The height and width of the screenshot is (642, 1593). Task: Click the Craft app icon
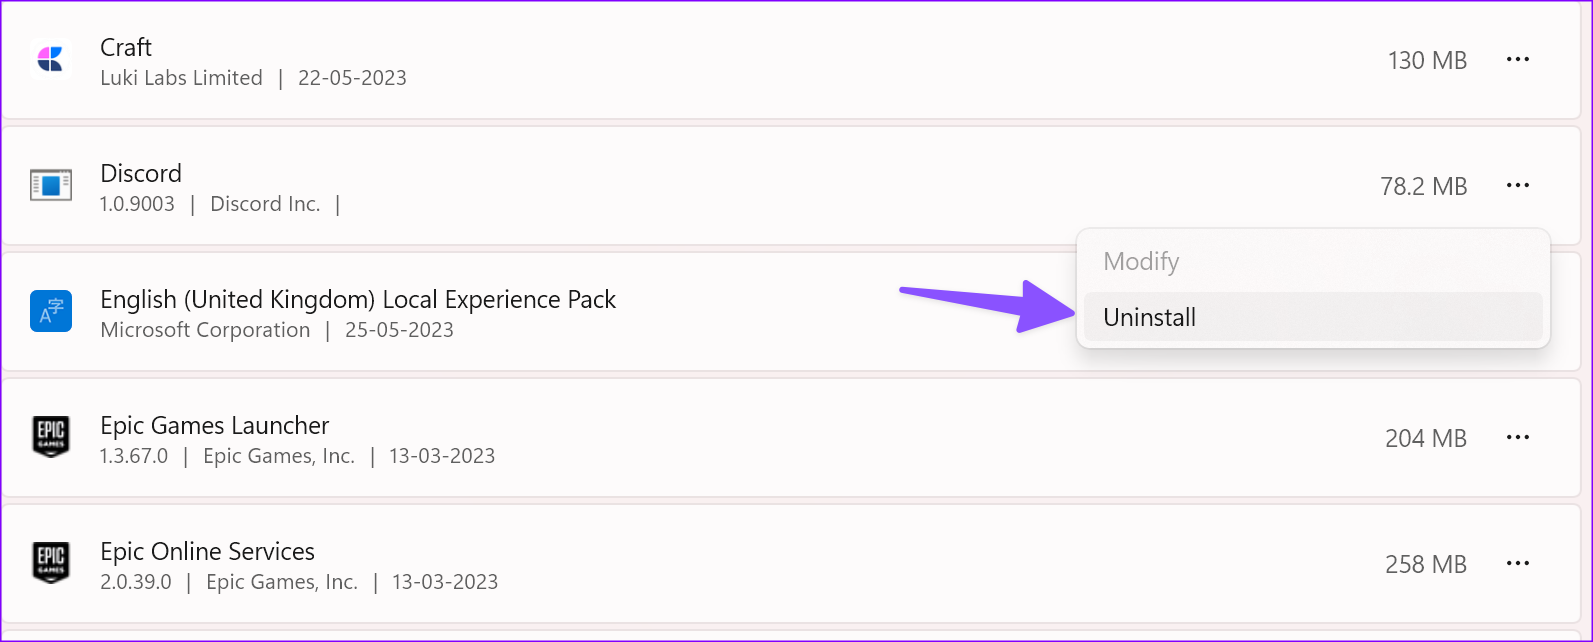[51, 60]
